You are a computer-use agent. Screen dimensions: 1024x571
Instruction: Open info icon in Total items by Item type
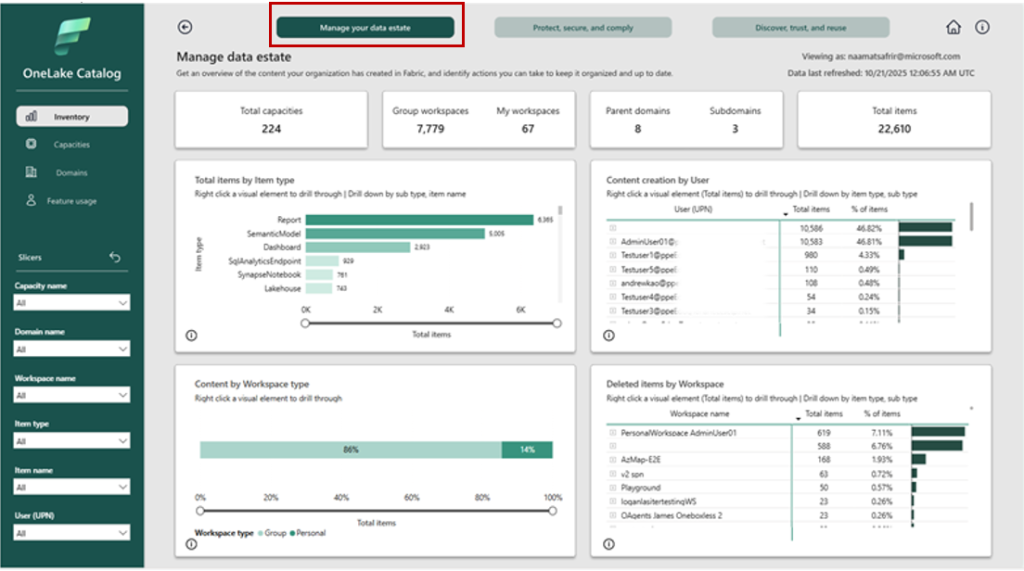tap(191, 335)
